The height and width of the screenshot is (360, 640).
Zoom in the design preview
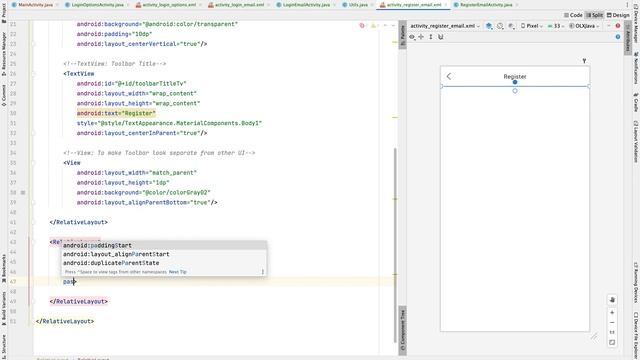click(x=612, y=313)
